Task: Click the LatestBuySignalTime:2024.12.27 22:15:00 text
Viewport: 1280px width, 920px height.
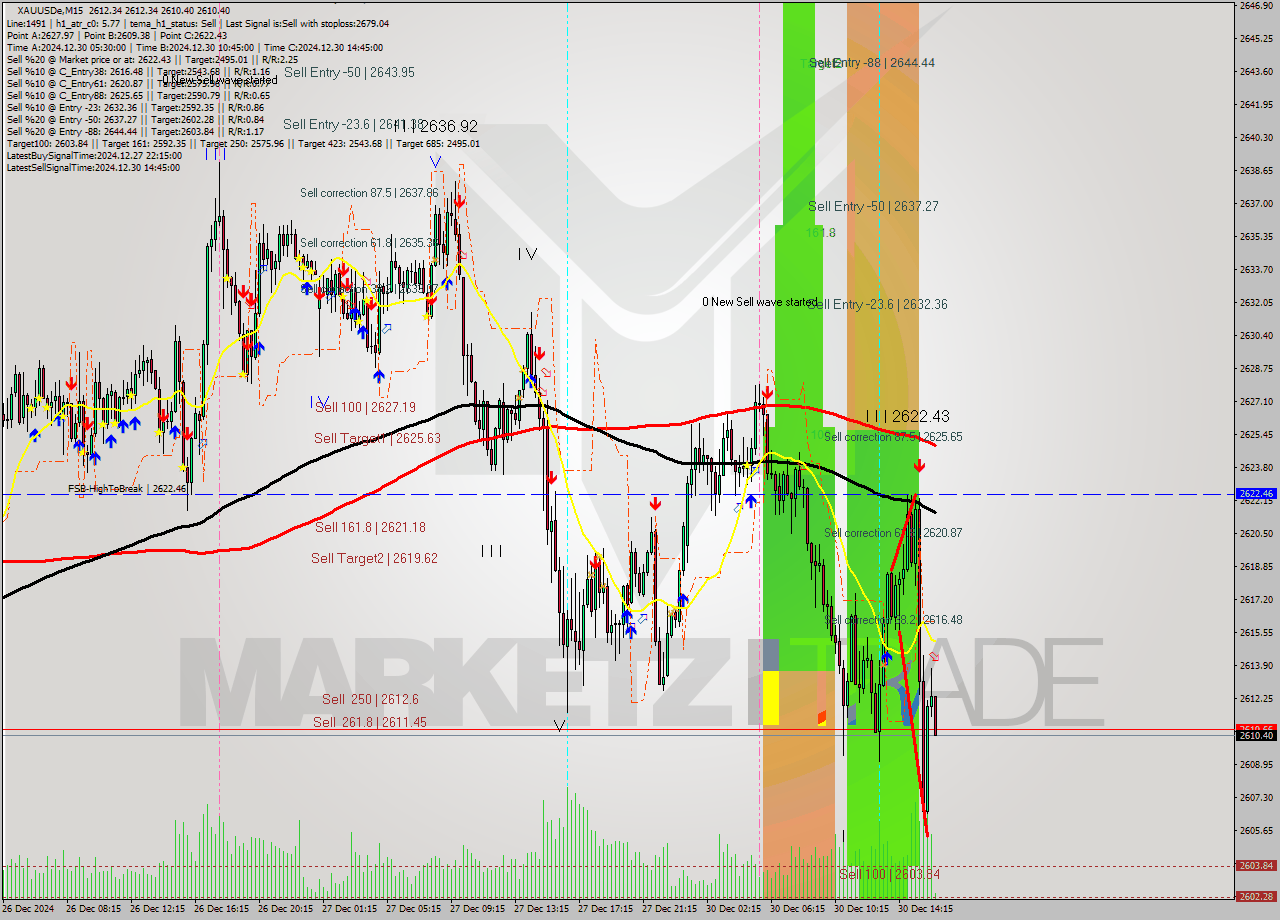Action: pyautogui.click(x=94, y=156)
